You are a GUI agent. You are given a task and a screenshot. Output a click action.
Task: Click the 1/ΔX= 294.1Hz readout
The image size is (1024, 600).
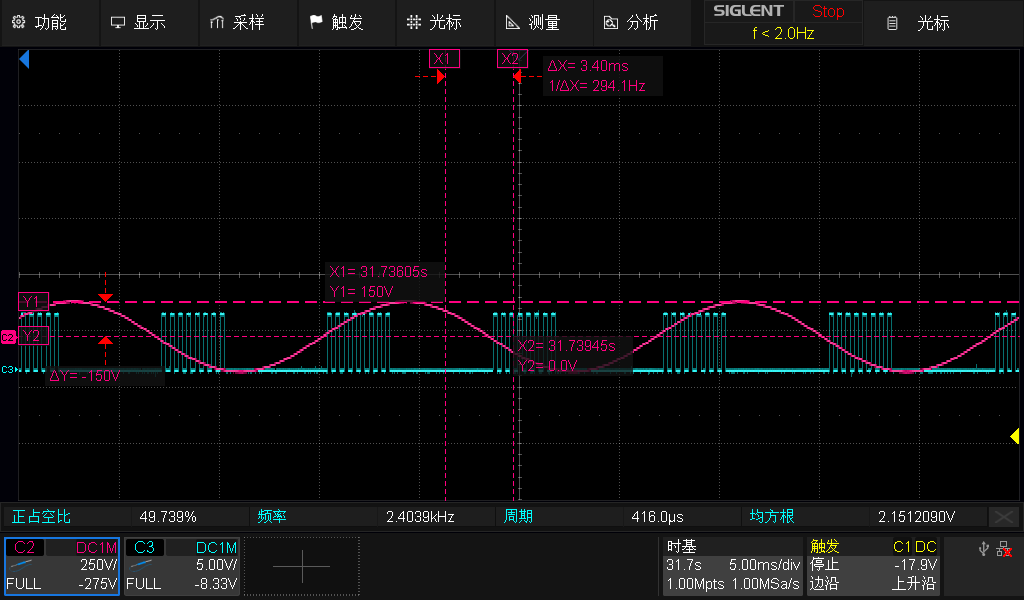(x=597, y=86)
